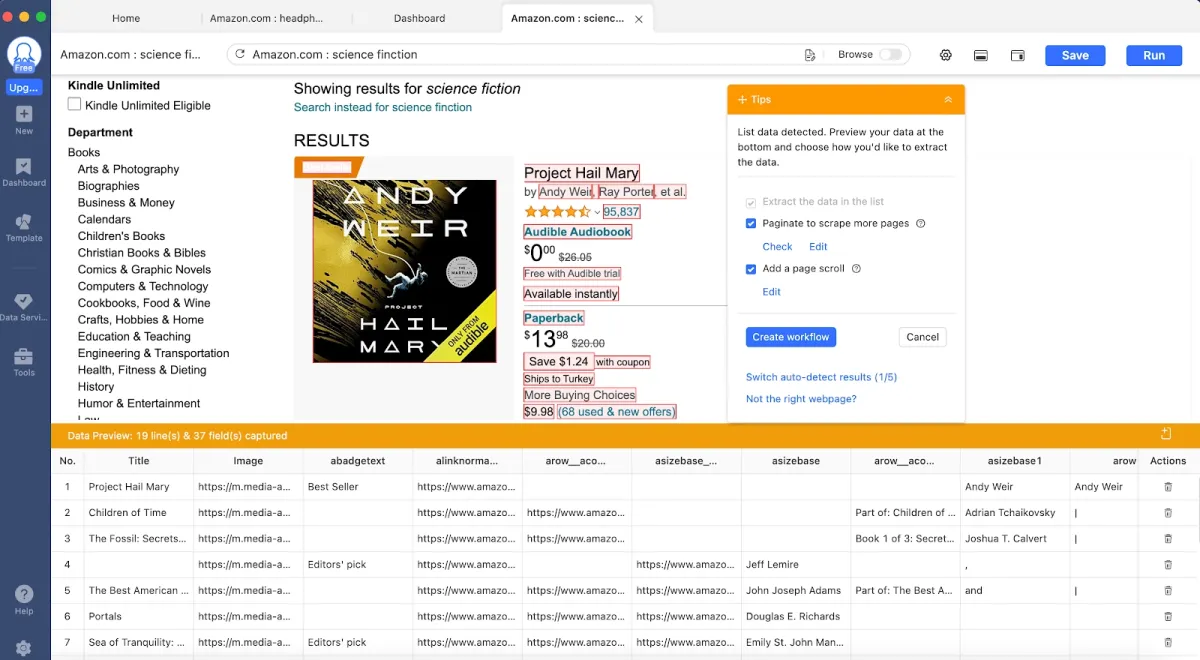1200x660 pixels.
Task: Click Best Seller cell in row 1
Action: [x=358, y=487]
